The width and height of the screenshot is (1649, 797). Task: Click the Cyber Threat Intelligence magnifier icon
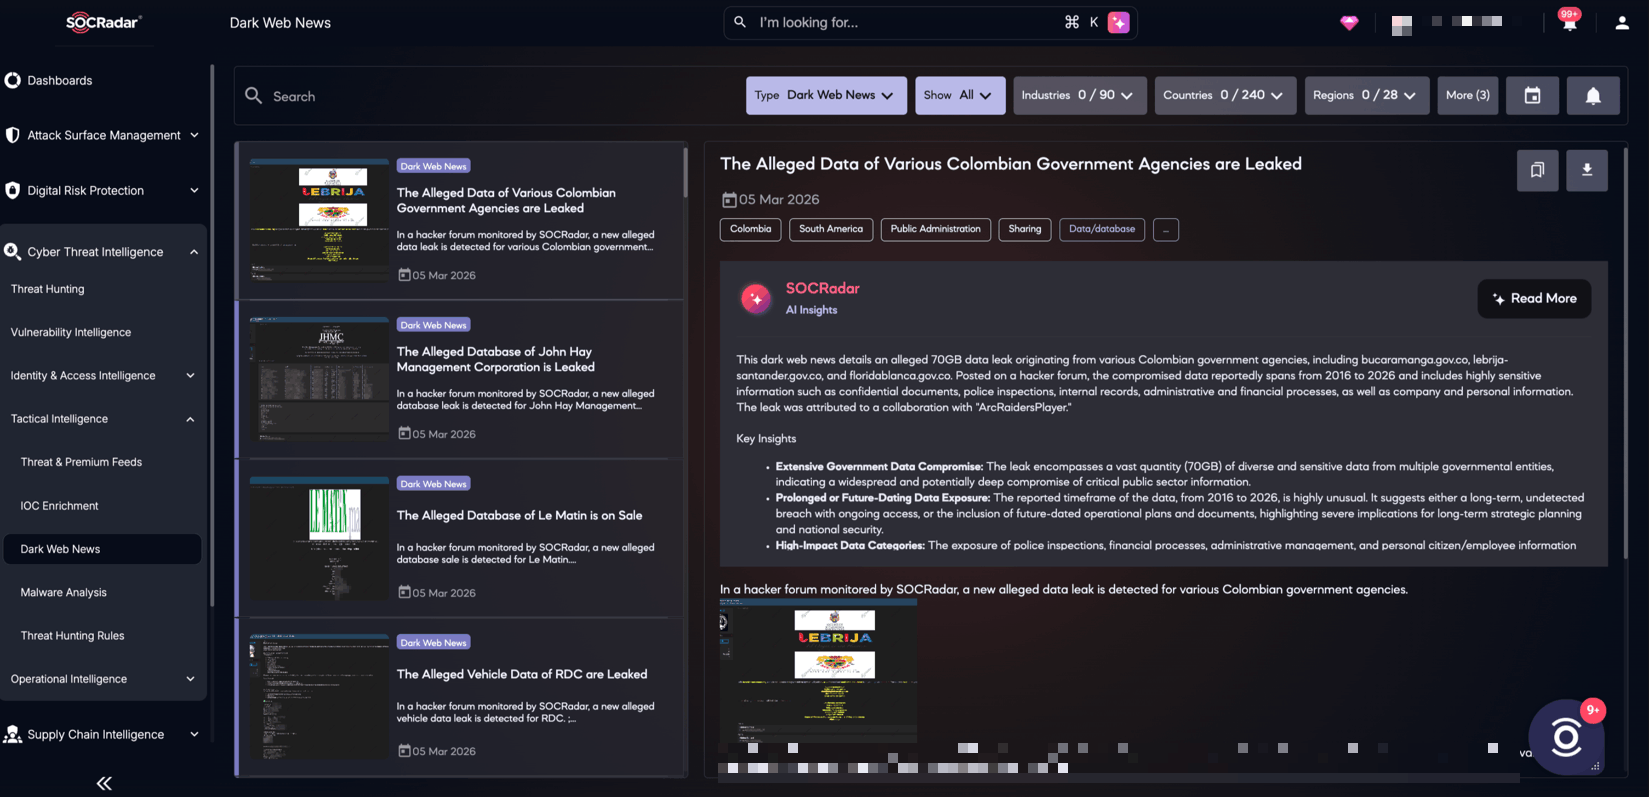coord(13,251)
